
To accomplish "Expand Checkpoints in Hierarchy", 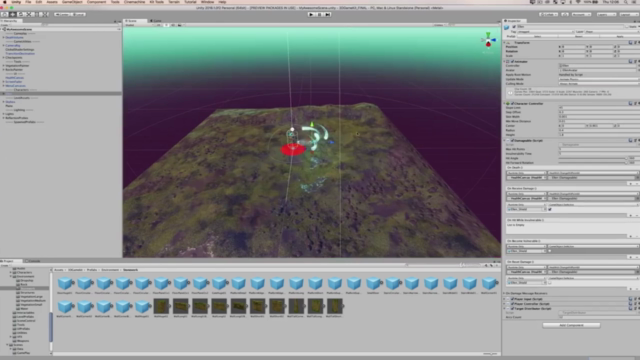I will pyautogui.click(x=4, y=58).
